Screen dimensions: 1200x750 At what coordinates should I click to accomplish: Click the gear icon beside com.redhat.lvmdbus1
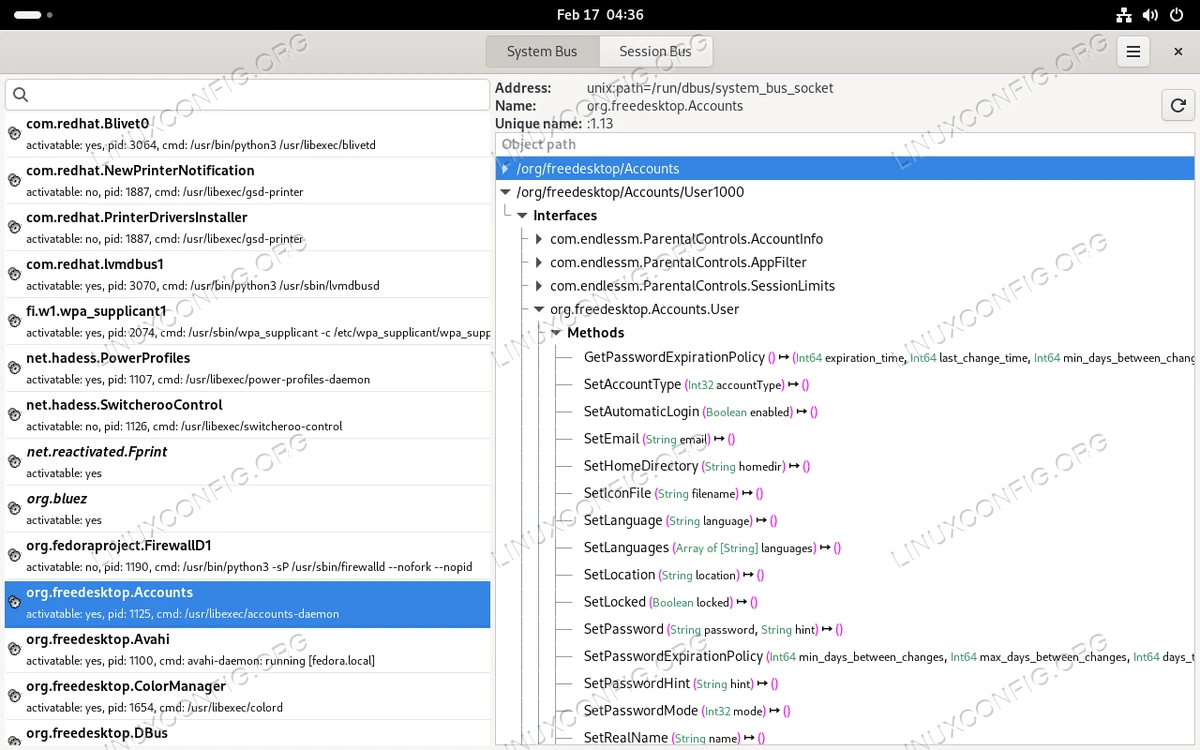pyautogui.click(x=15, y=274)
